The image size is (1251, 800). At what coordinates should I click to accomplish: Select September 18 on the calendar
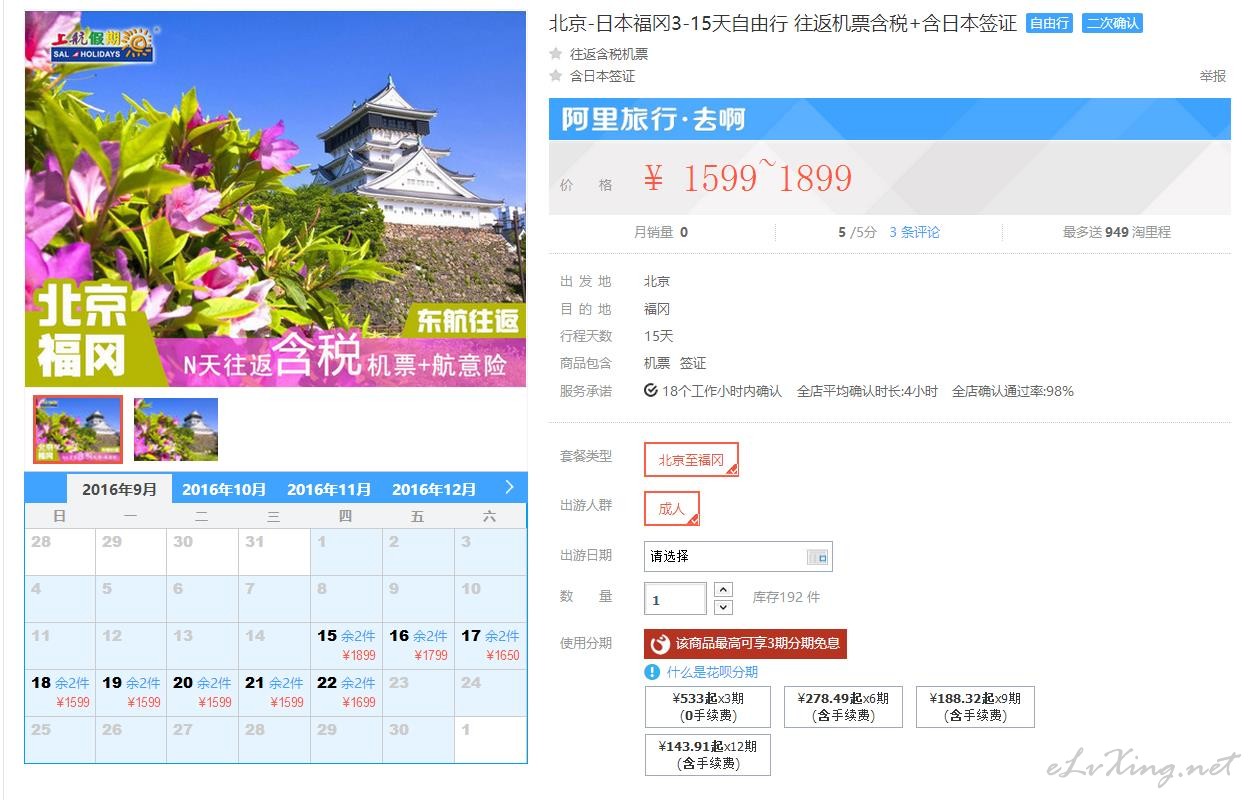(60, 692)
